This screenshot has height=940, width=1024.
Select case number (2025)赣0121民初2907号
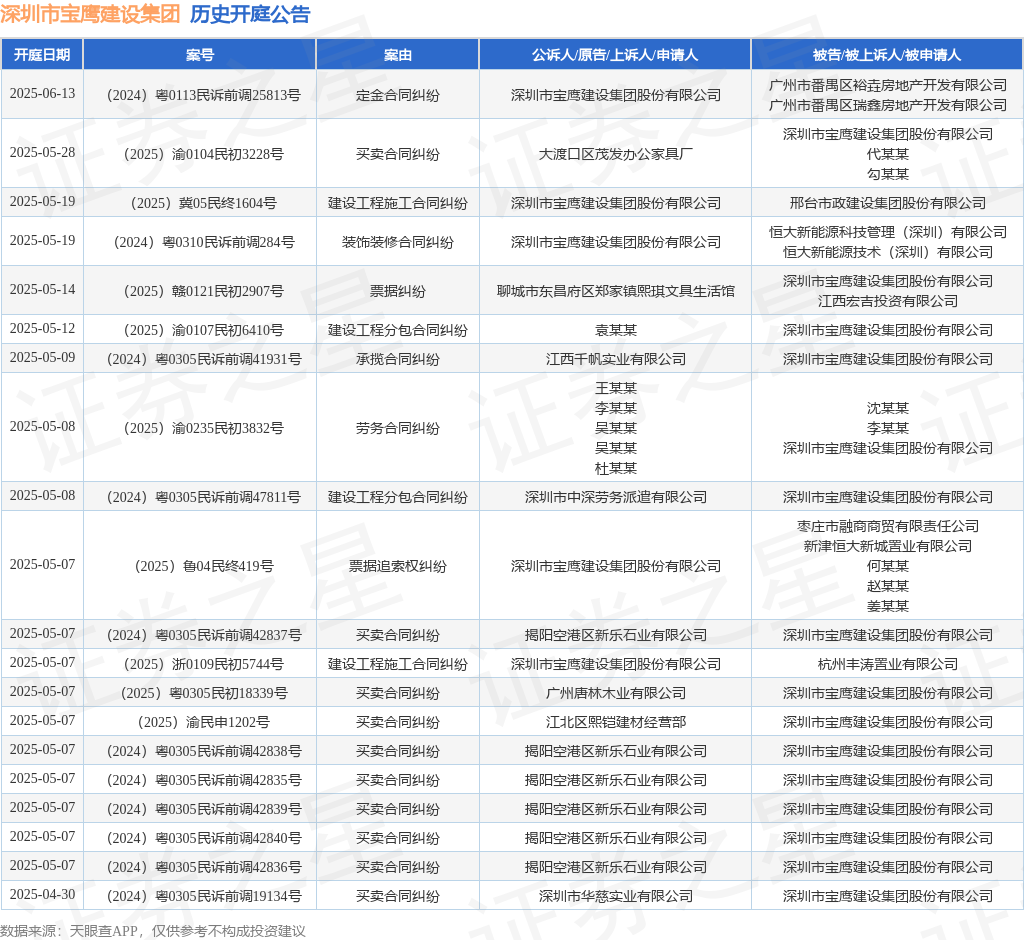pos(204,291)
